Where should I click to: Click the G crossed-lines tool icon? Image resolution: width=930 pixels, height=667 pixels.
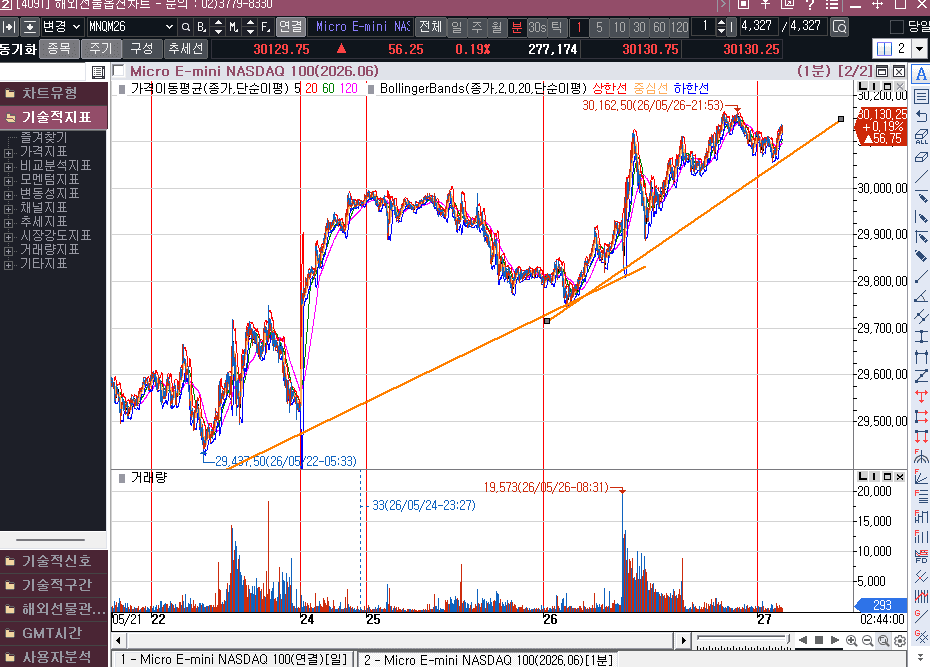921,637
